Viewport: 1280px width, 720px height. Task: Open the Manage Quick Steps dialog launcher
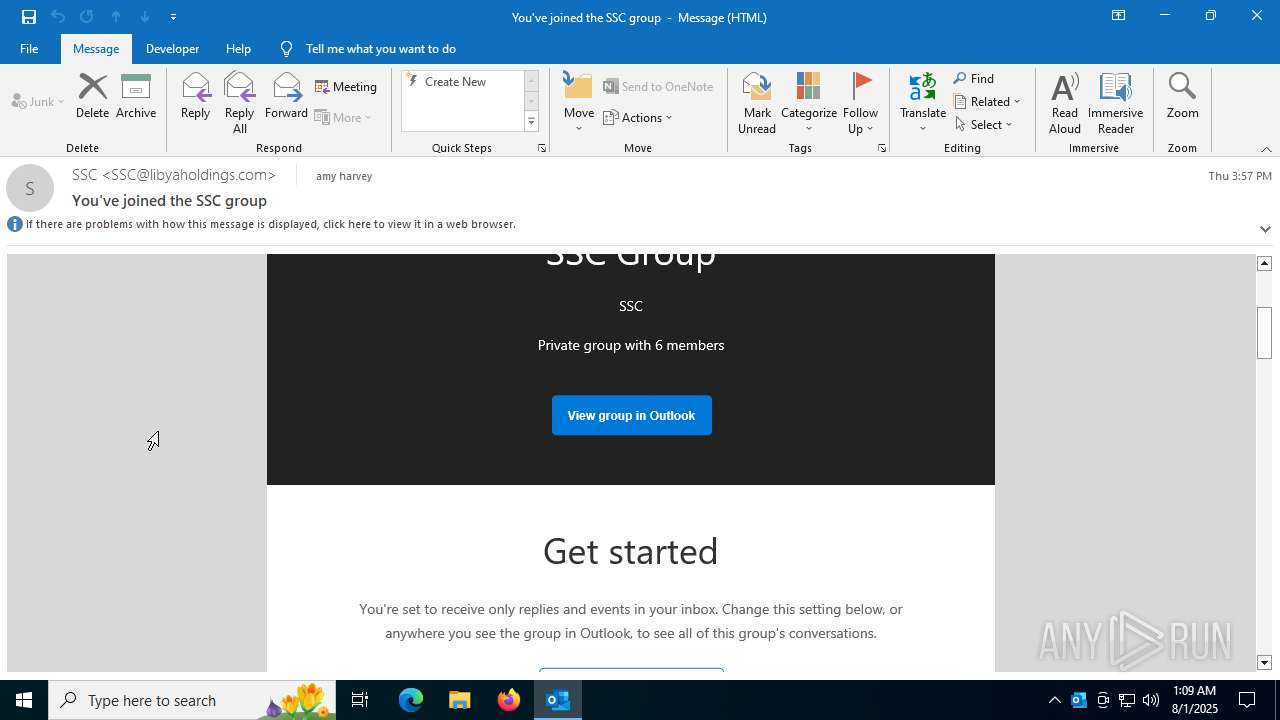(x=542, y=148)
